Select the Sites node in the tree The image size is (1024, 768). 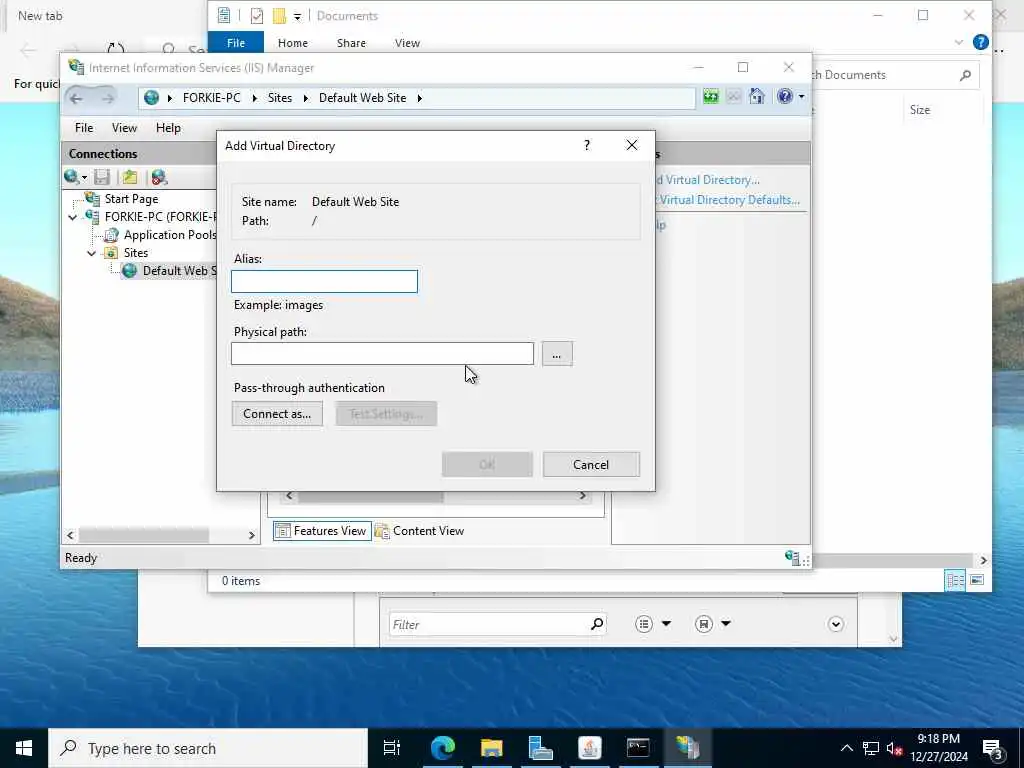click(x=136, y=253)
